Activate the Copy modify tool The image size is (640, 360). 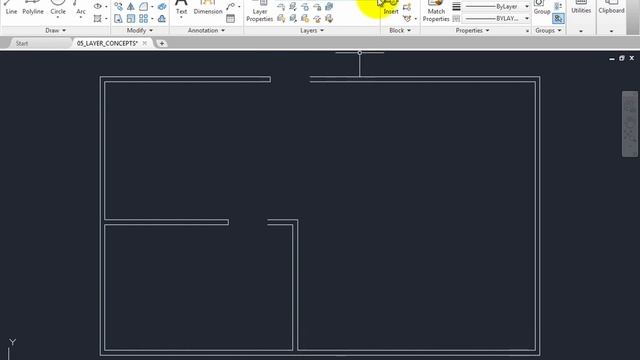(118, 7)
